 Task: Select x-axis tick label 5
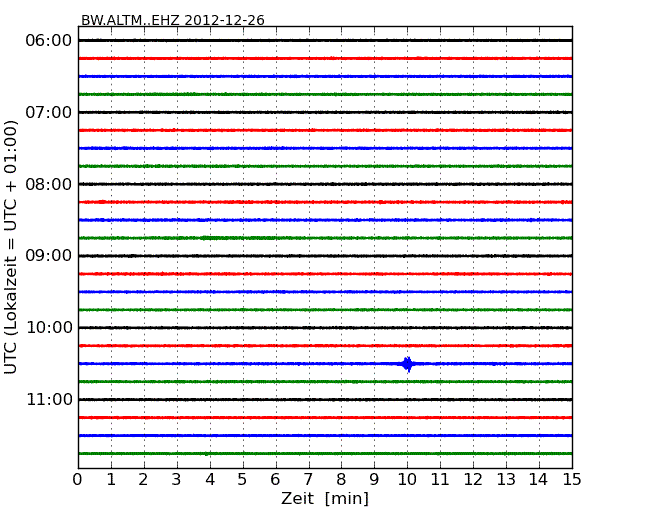point(243,480)
